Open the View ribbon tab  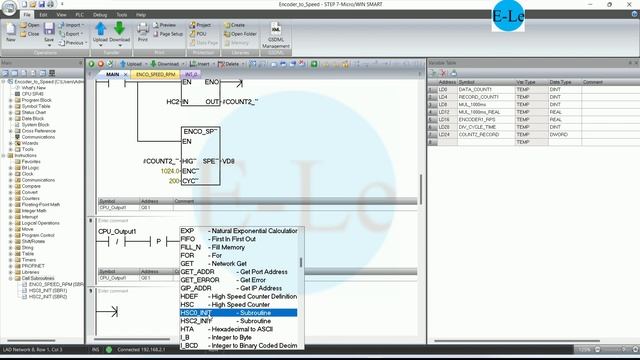tap(61, 15)
